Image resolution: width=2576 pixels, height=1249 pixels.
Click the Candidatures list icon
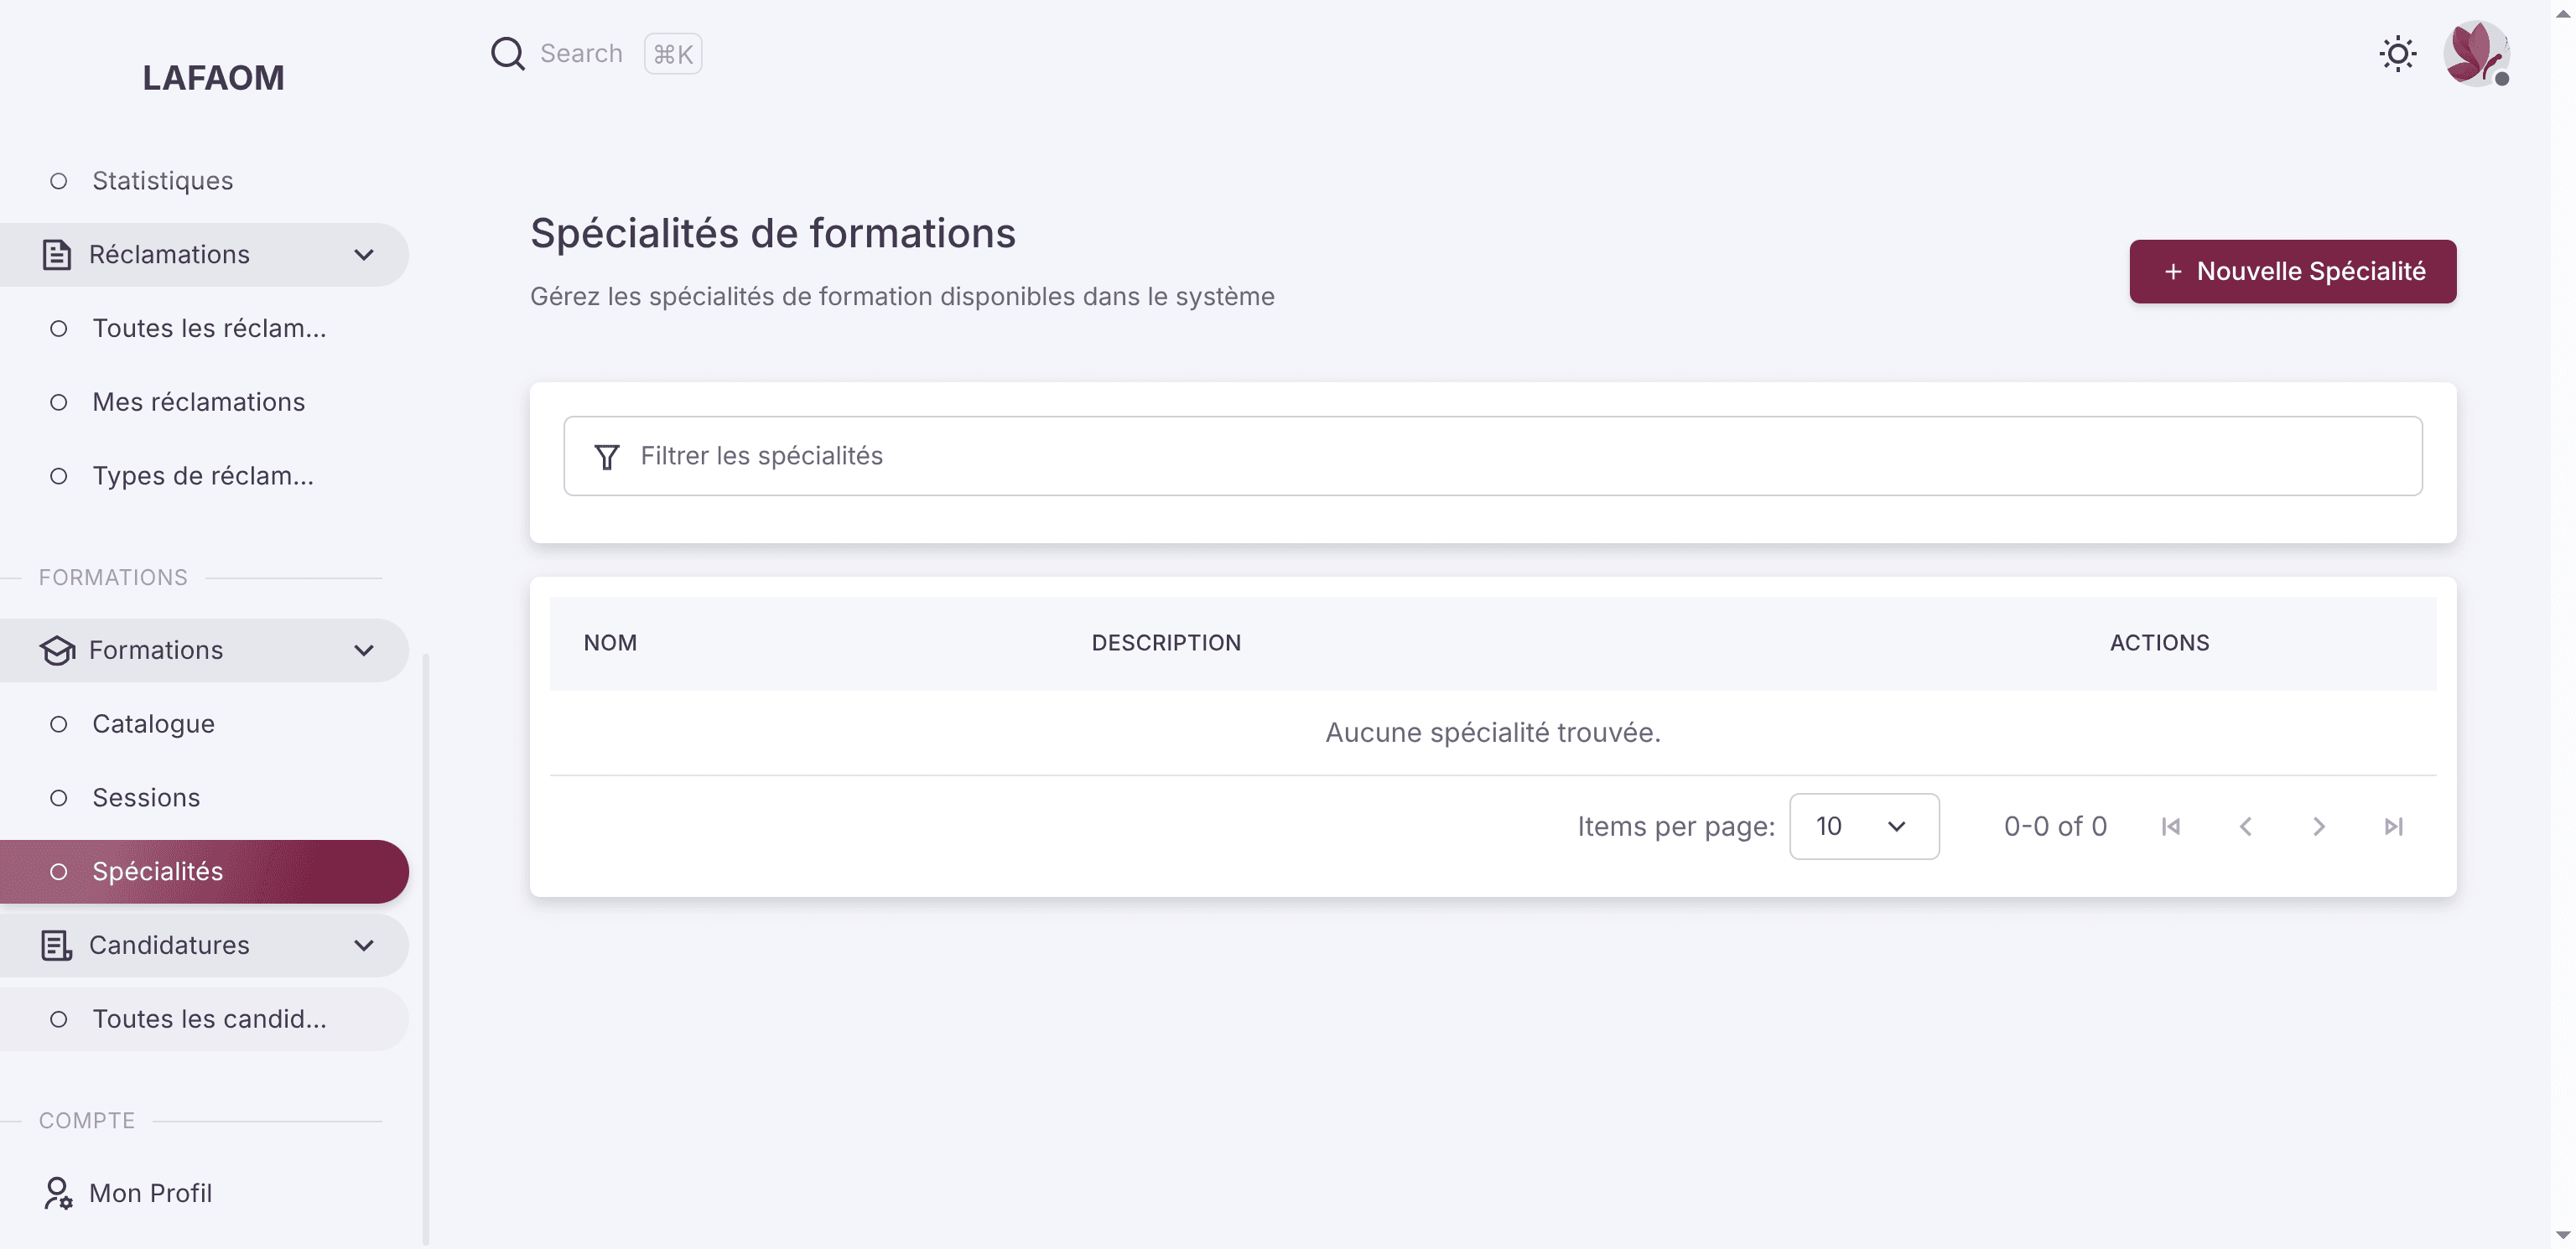pyautogui.click(x=57, y=946)
